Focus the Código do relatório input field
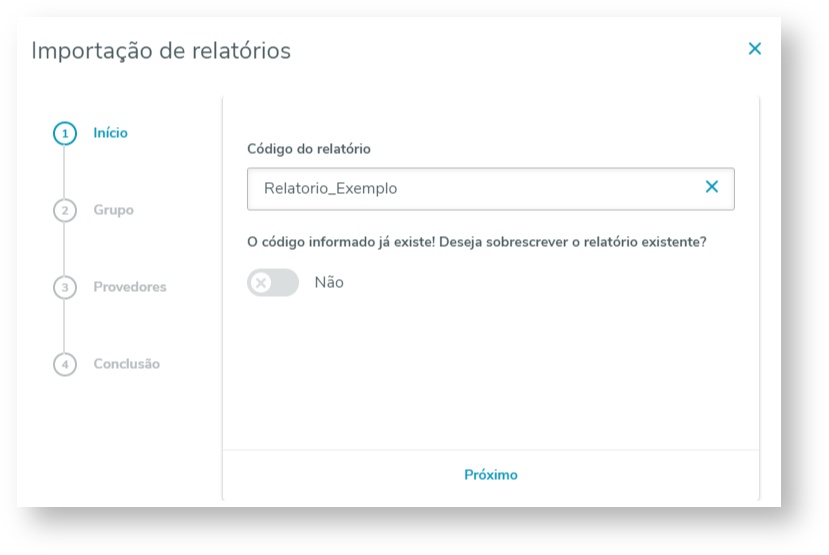The width and height of the screenshot is (829, 555). pos(470,188)
